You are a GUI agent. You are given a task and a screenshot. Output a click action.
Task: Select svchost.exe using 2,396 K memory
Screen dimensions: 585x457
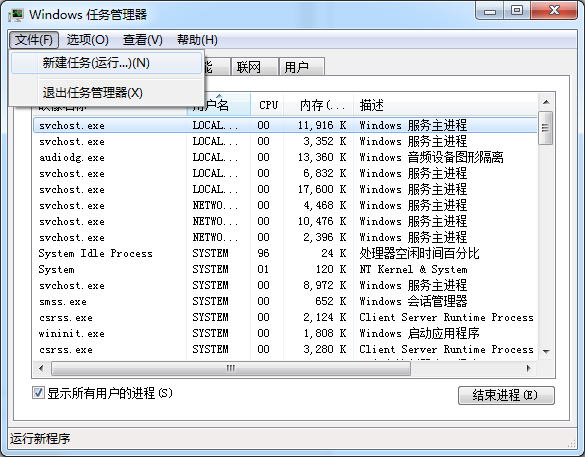pos(285,237)
